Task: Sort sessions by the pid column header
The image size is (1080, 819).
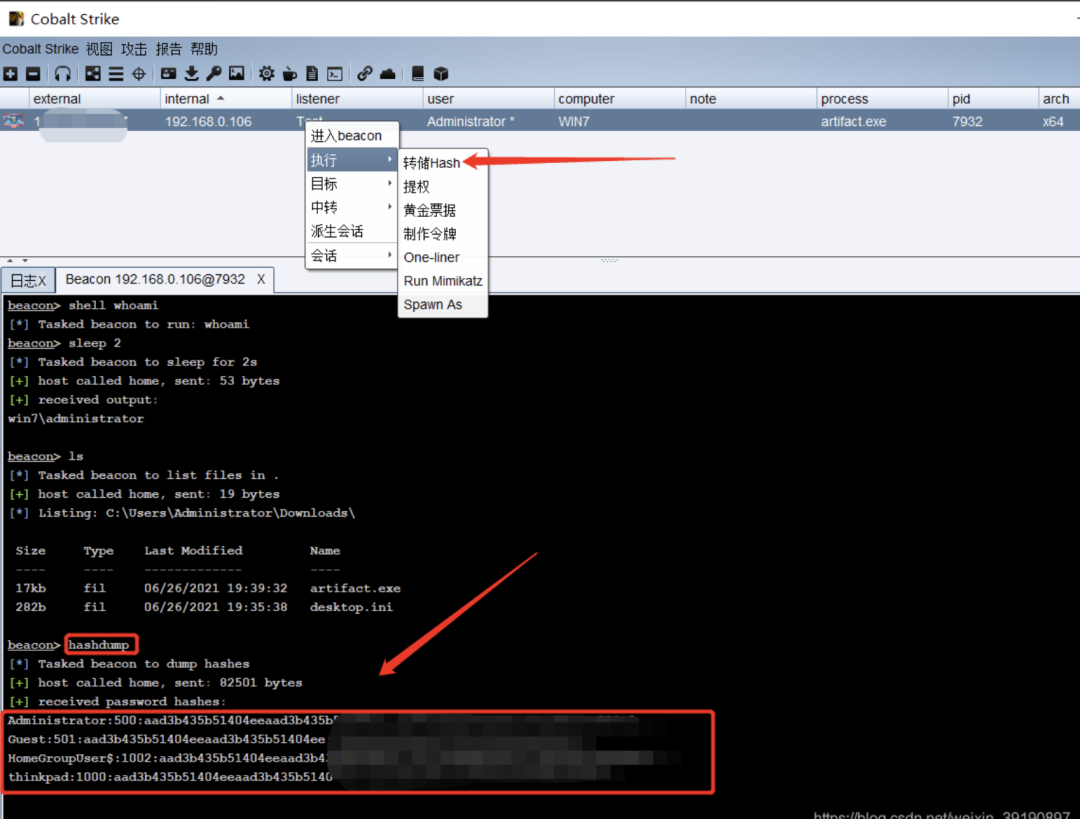Action: [x=993, y=99]
